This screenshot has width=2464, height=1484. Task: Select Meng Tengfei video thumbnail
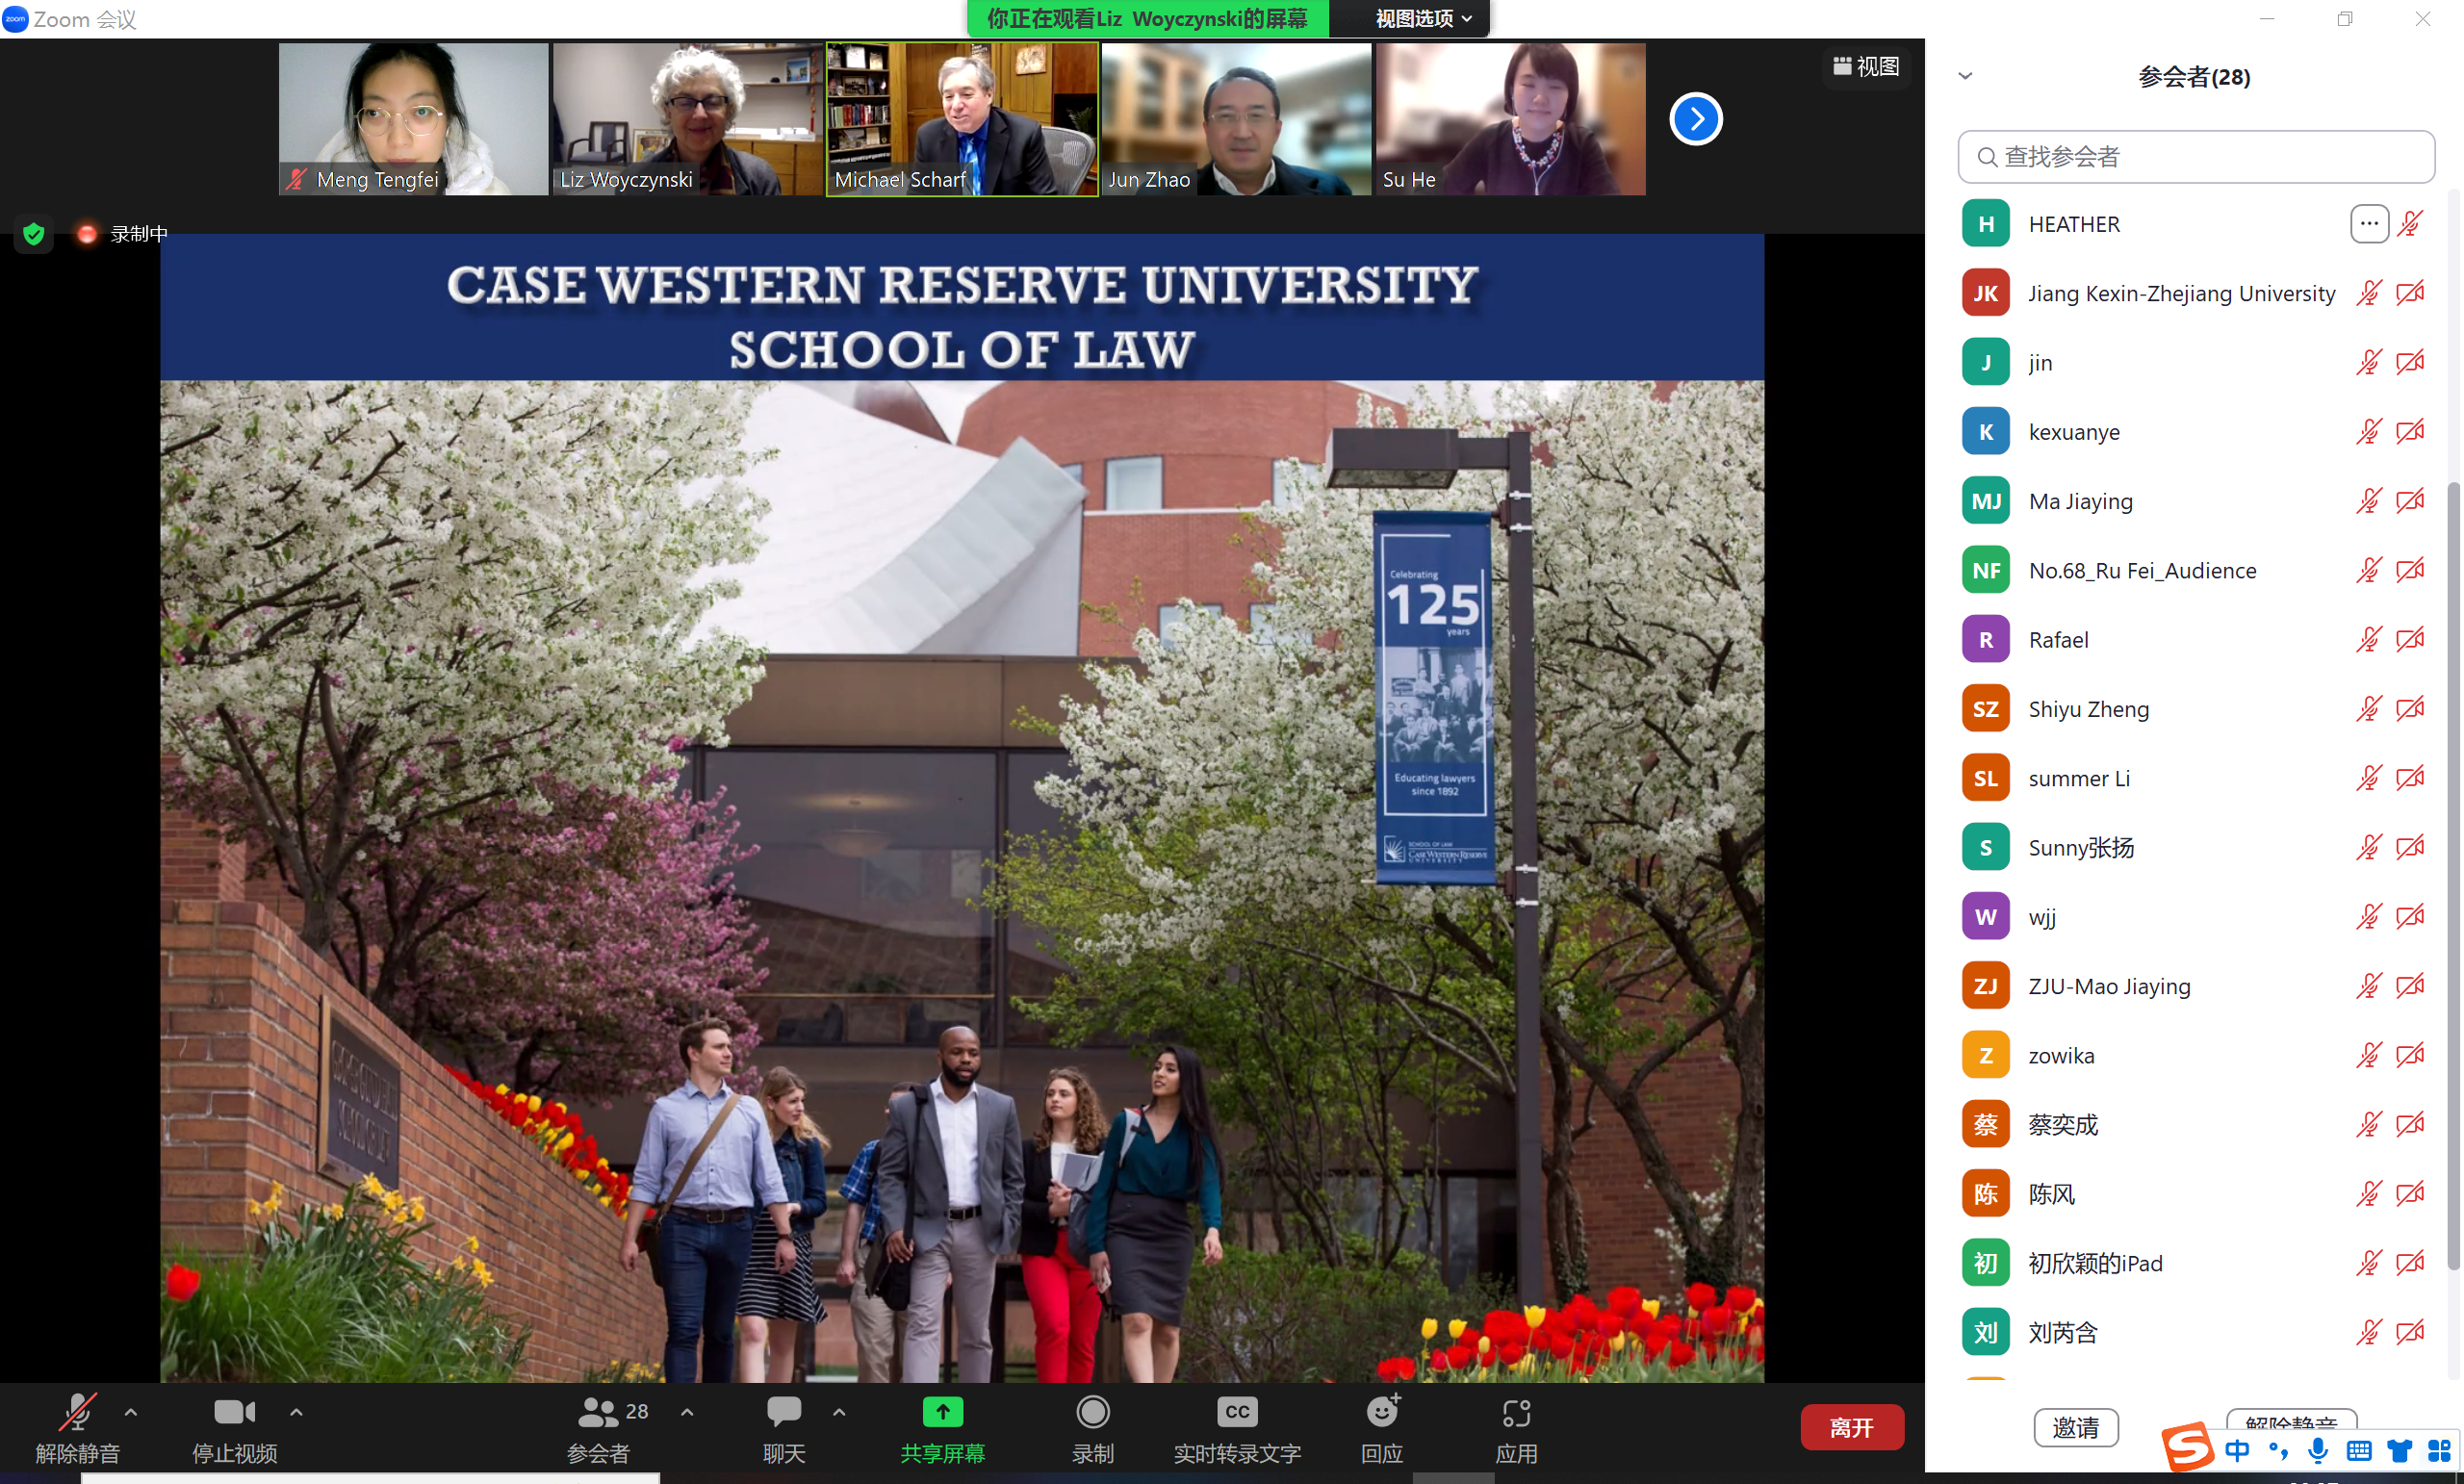coord(413,119)
